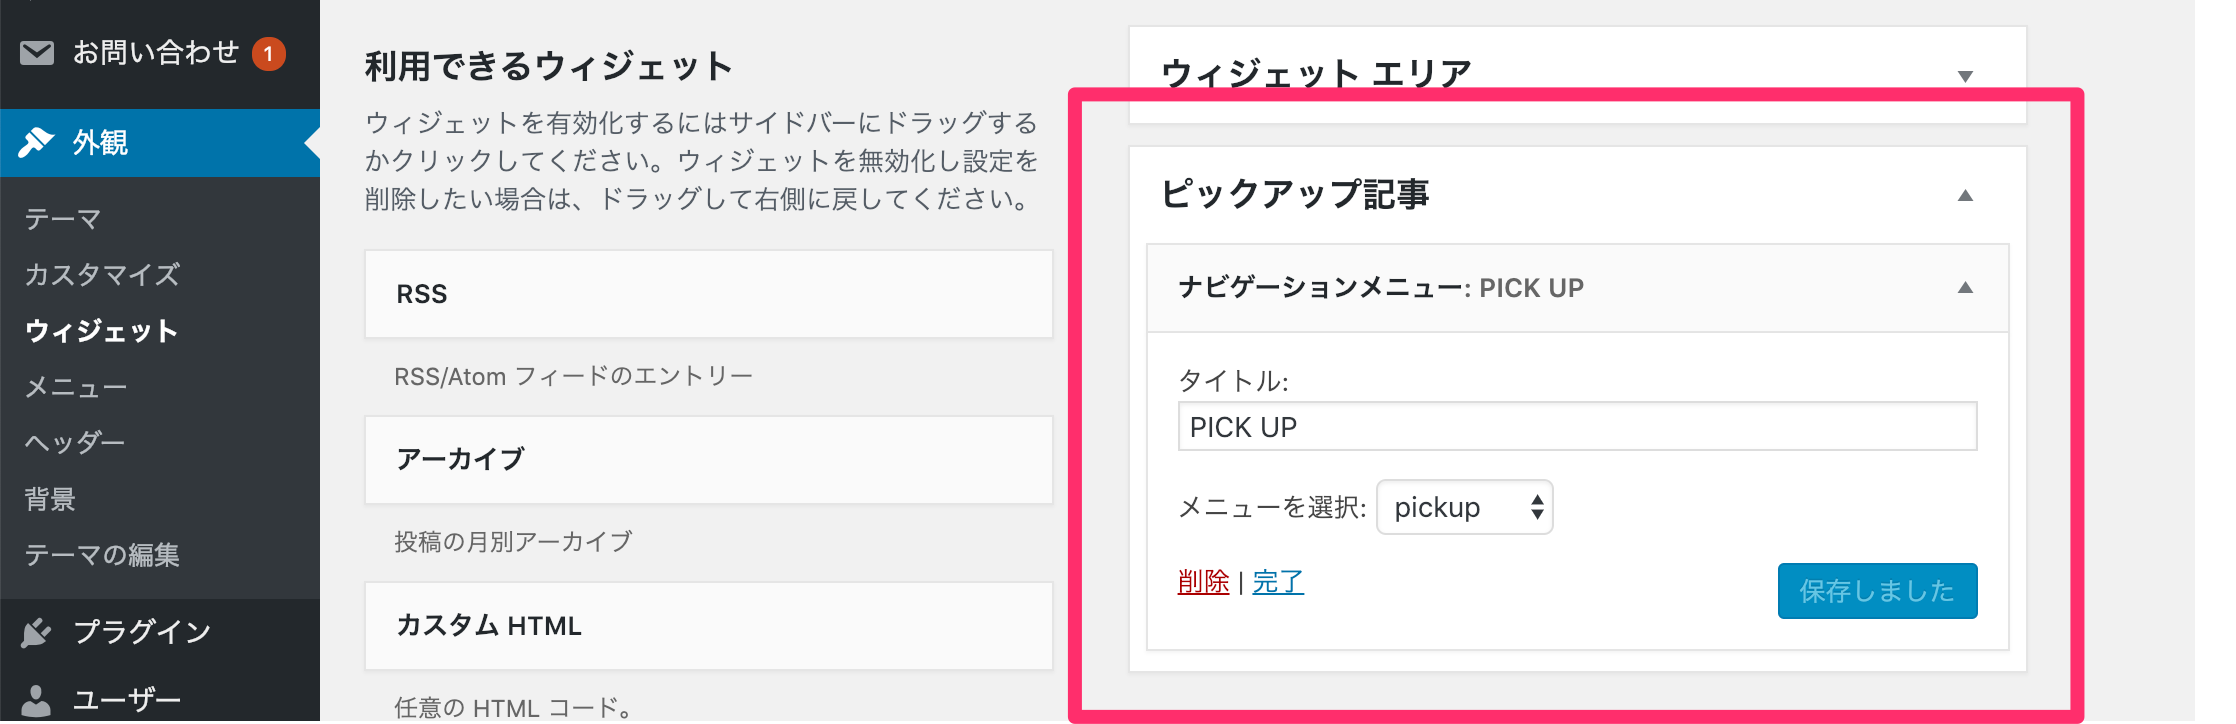This screenshot has height=724, width=2236.
Task: Click the 保存しました button
Action: [1877, 591]
